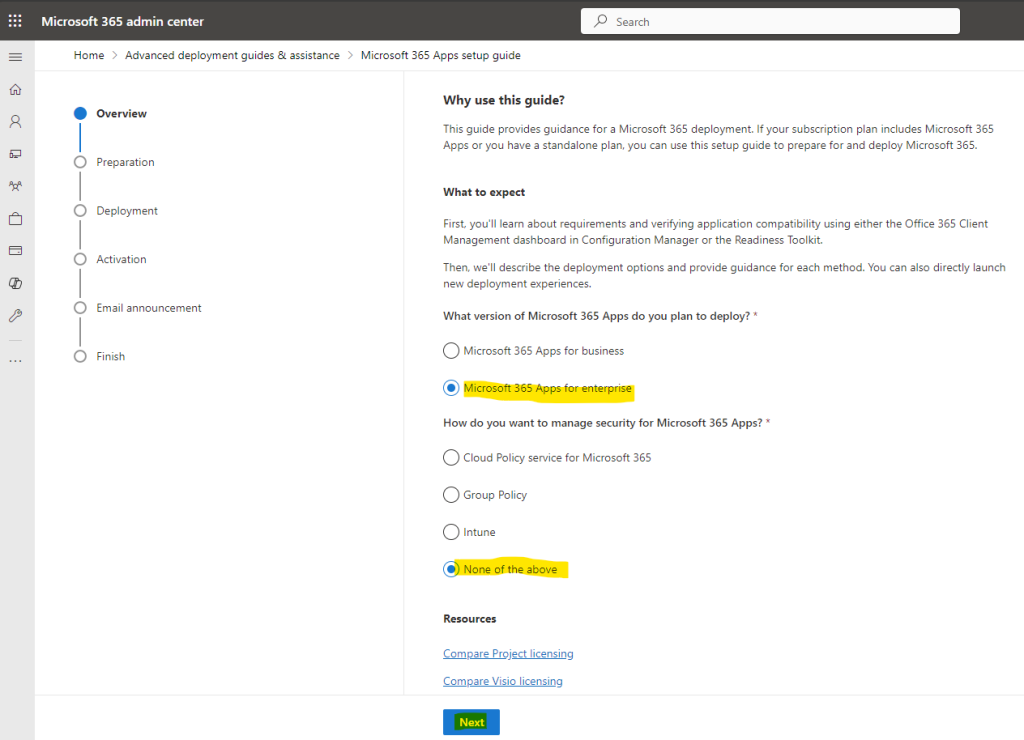
Task: Collapse the navigation menu hamburger icon
Action: click(x=16, y=57)
